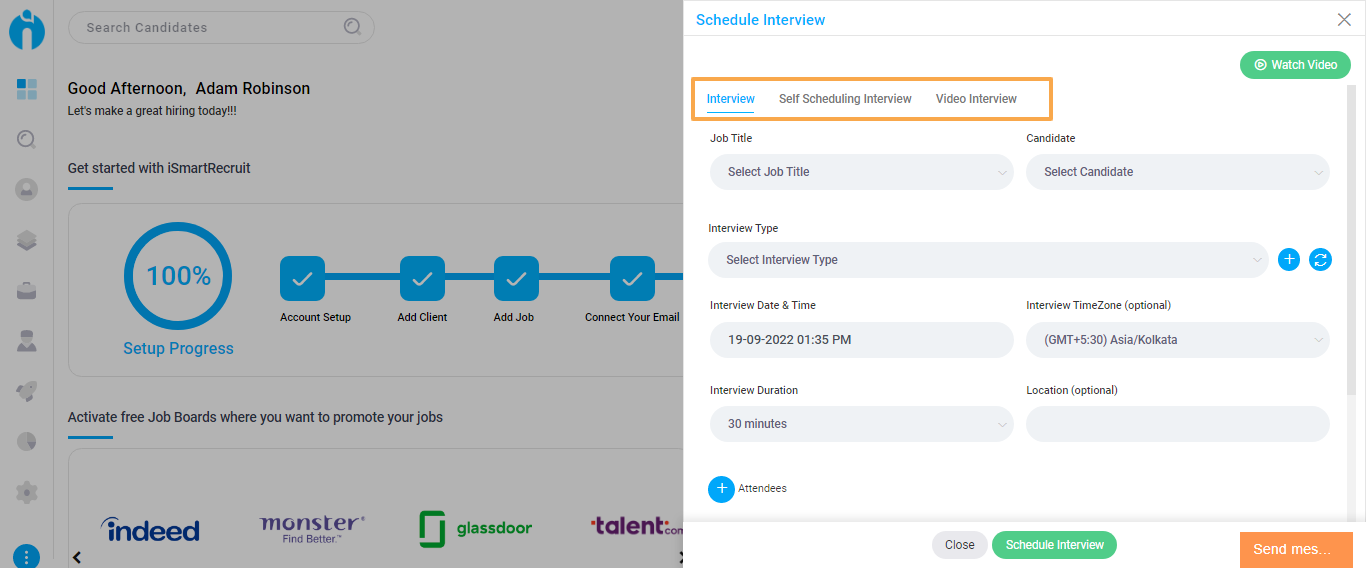Click the magnifier icon in Search Candidates
1366x568 pixels.
point(352,27)
